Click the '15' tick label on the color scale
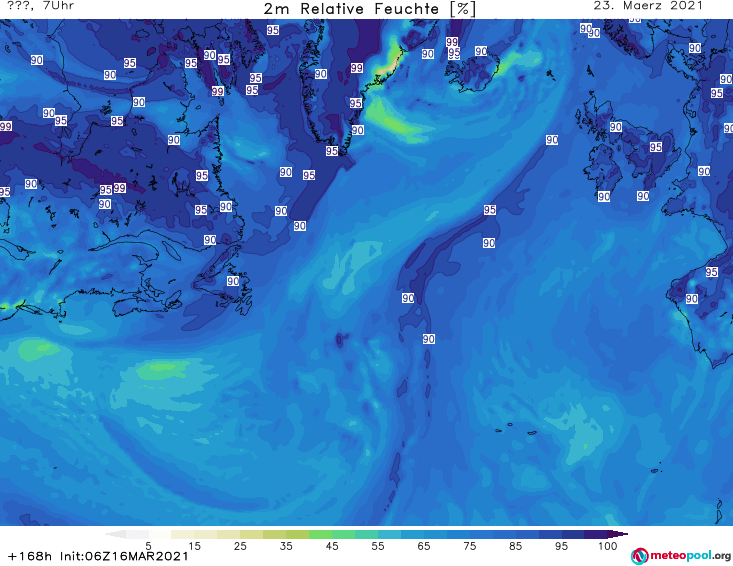 (194, 545)
